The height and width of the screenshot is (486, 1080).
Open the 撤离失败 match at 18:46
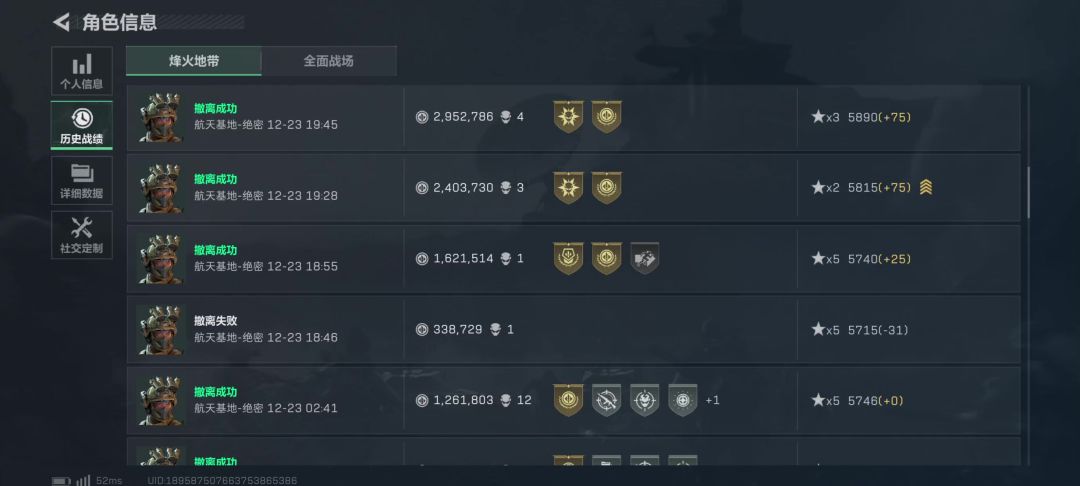[x=573, y=330]
